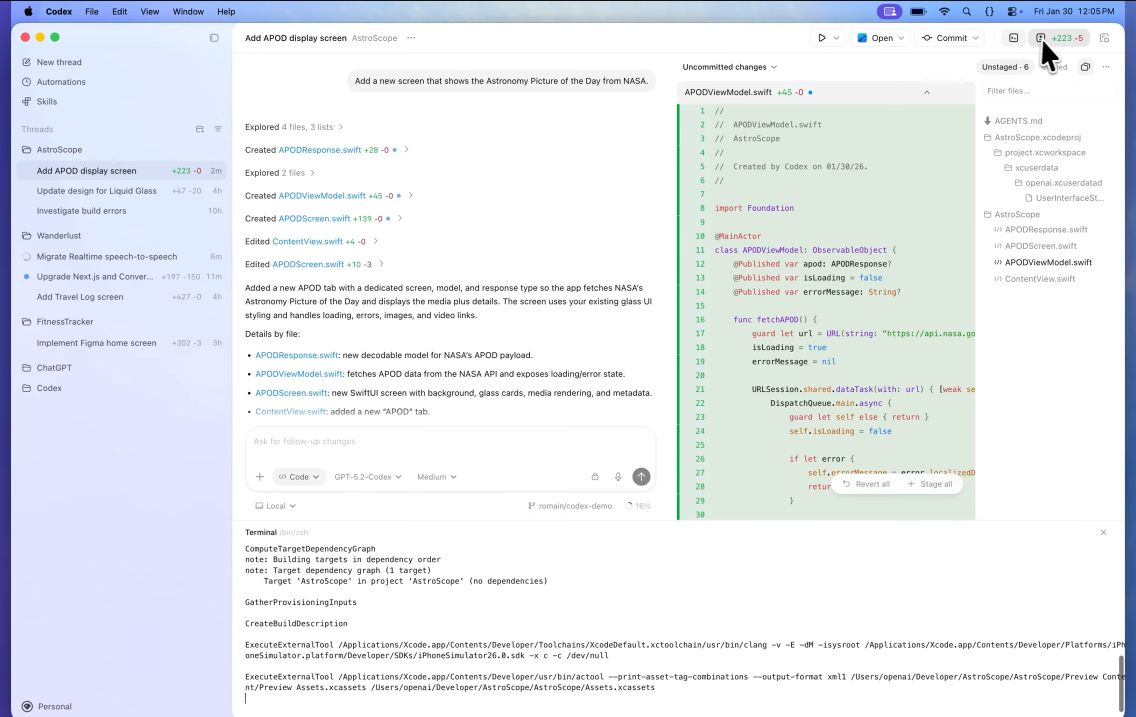The height and width of the screenshot is (717, 1136).
Task: Click the 16% context usage indicator
Action: pyautogui.click(x=637, y=506)
